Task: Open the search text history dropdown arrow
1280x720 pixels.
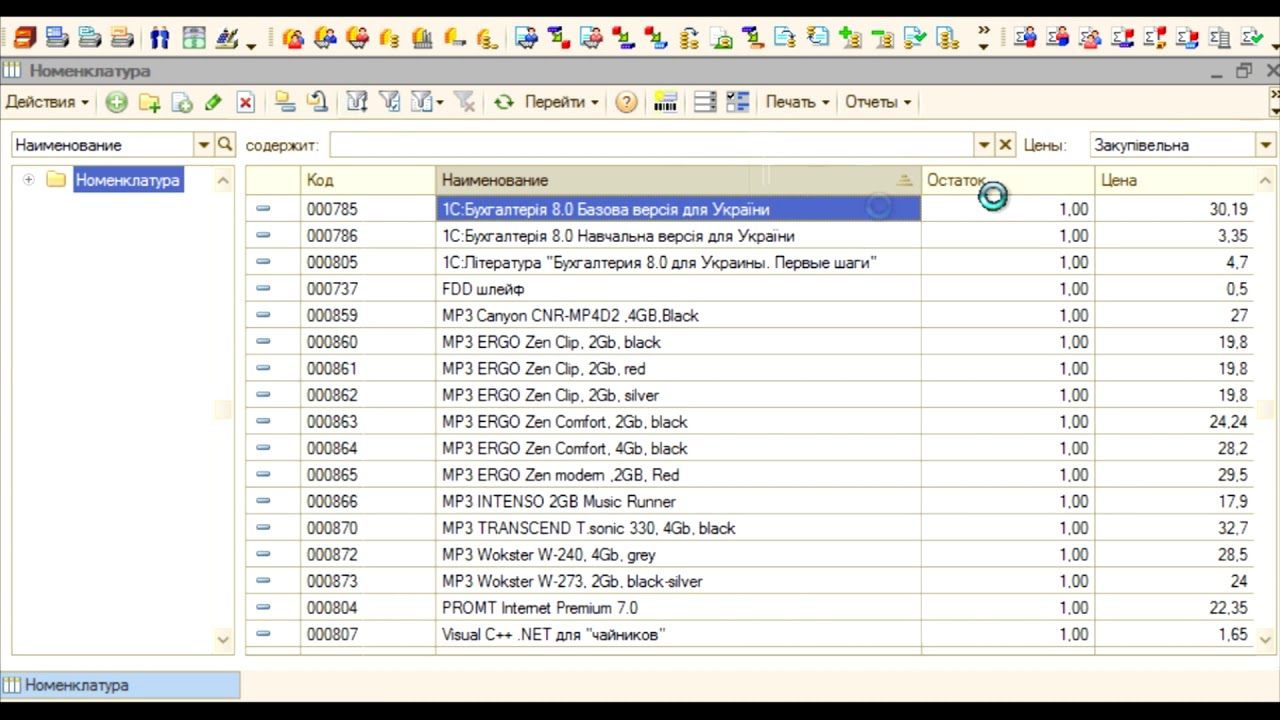Action: (984, 145)
